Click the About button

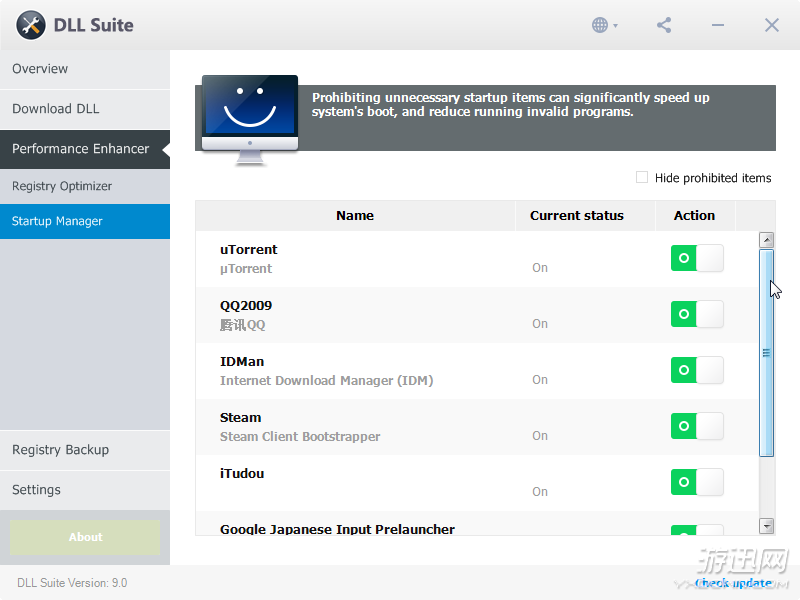[85, 537]
